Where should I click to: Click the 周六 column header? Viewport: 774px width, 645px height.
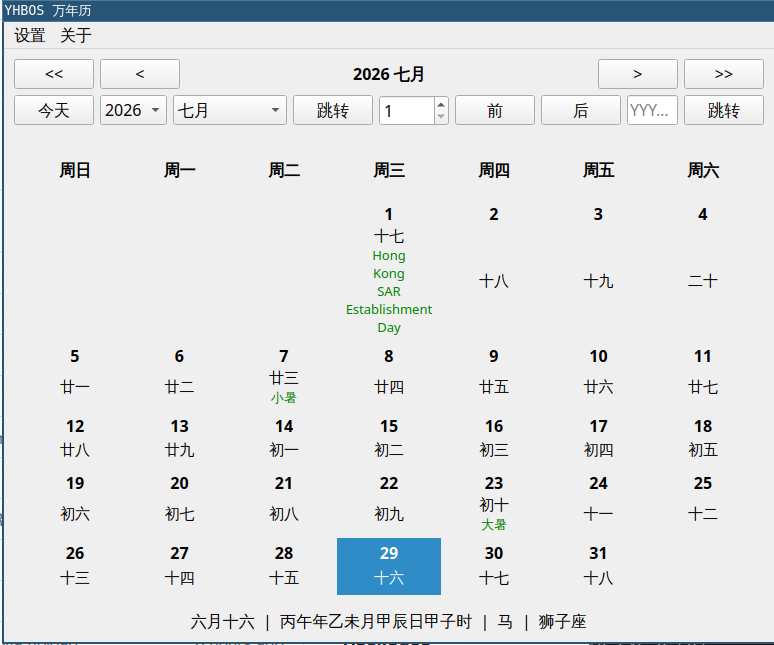(703, 170)
